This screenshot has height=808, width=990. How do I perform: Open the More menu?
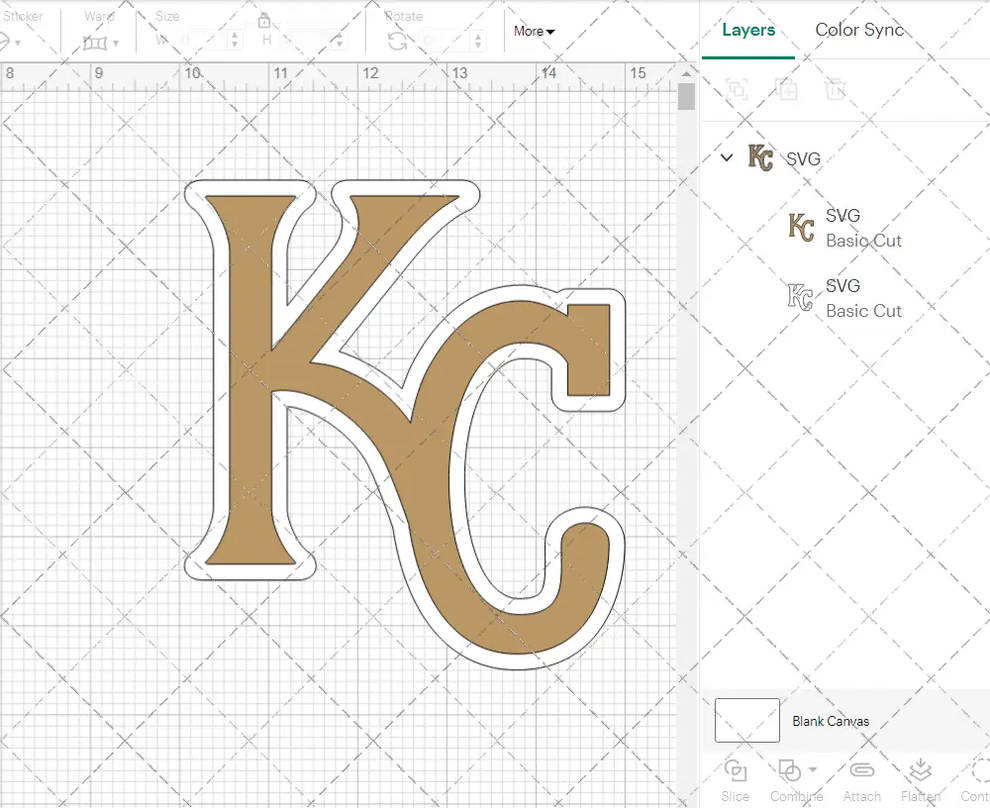click(533, 31)
